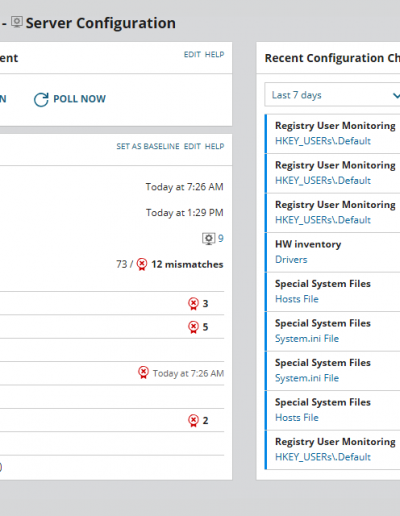Click the red mismatch icon next to 3
This screenshot has width=400, height=516.
pos(193,304)
